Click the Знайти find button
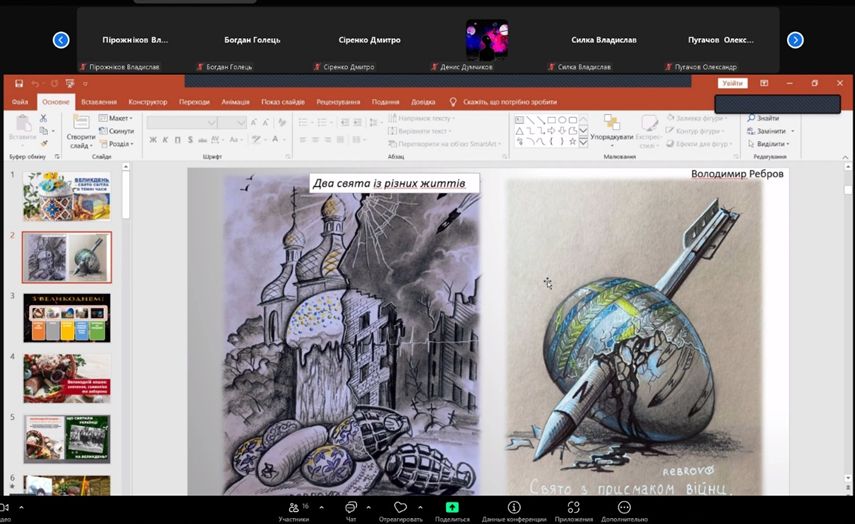 tap(766, 118)
